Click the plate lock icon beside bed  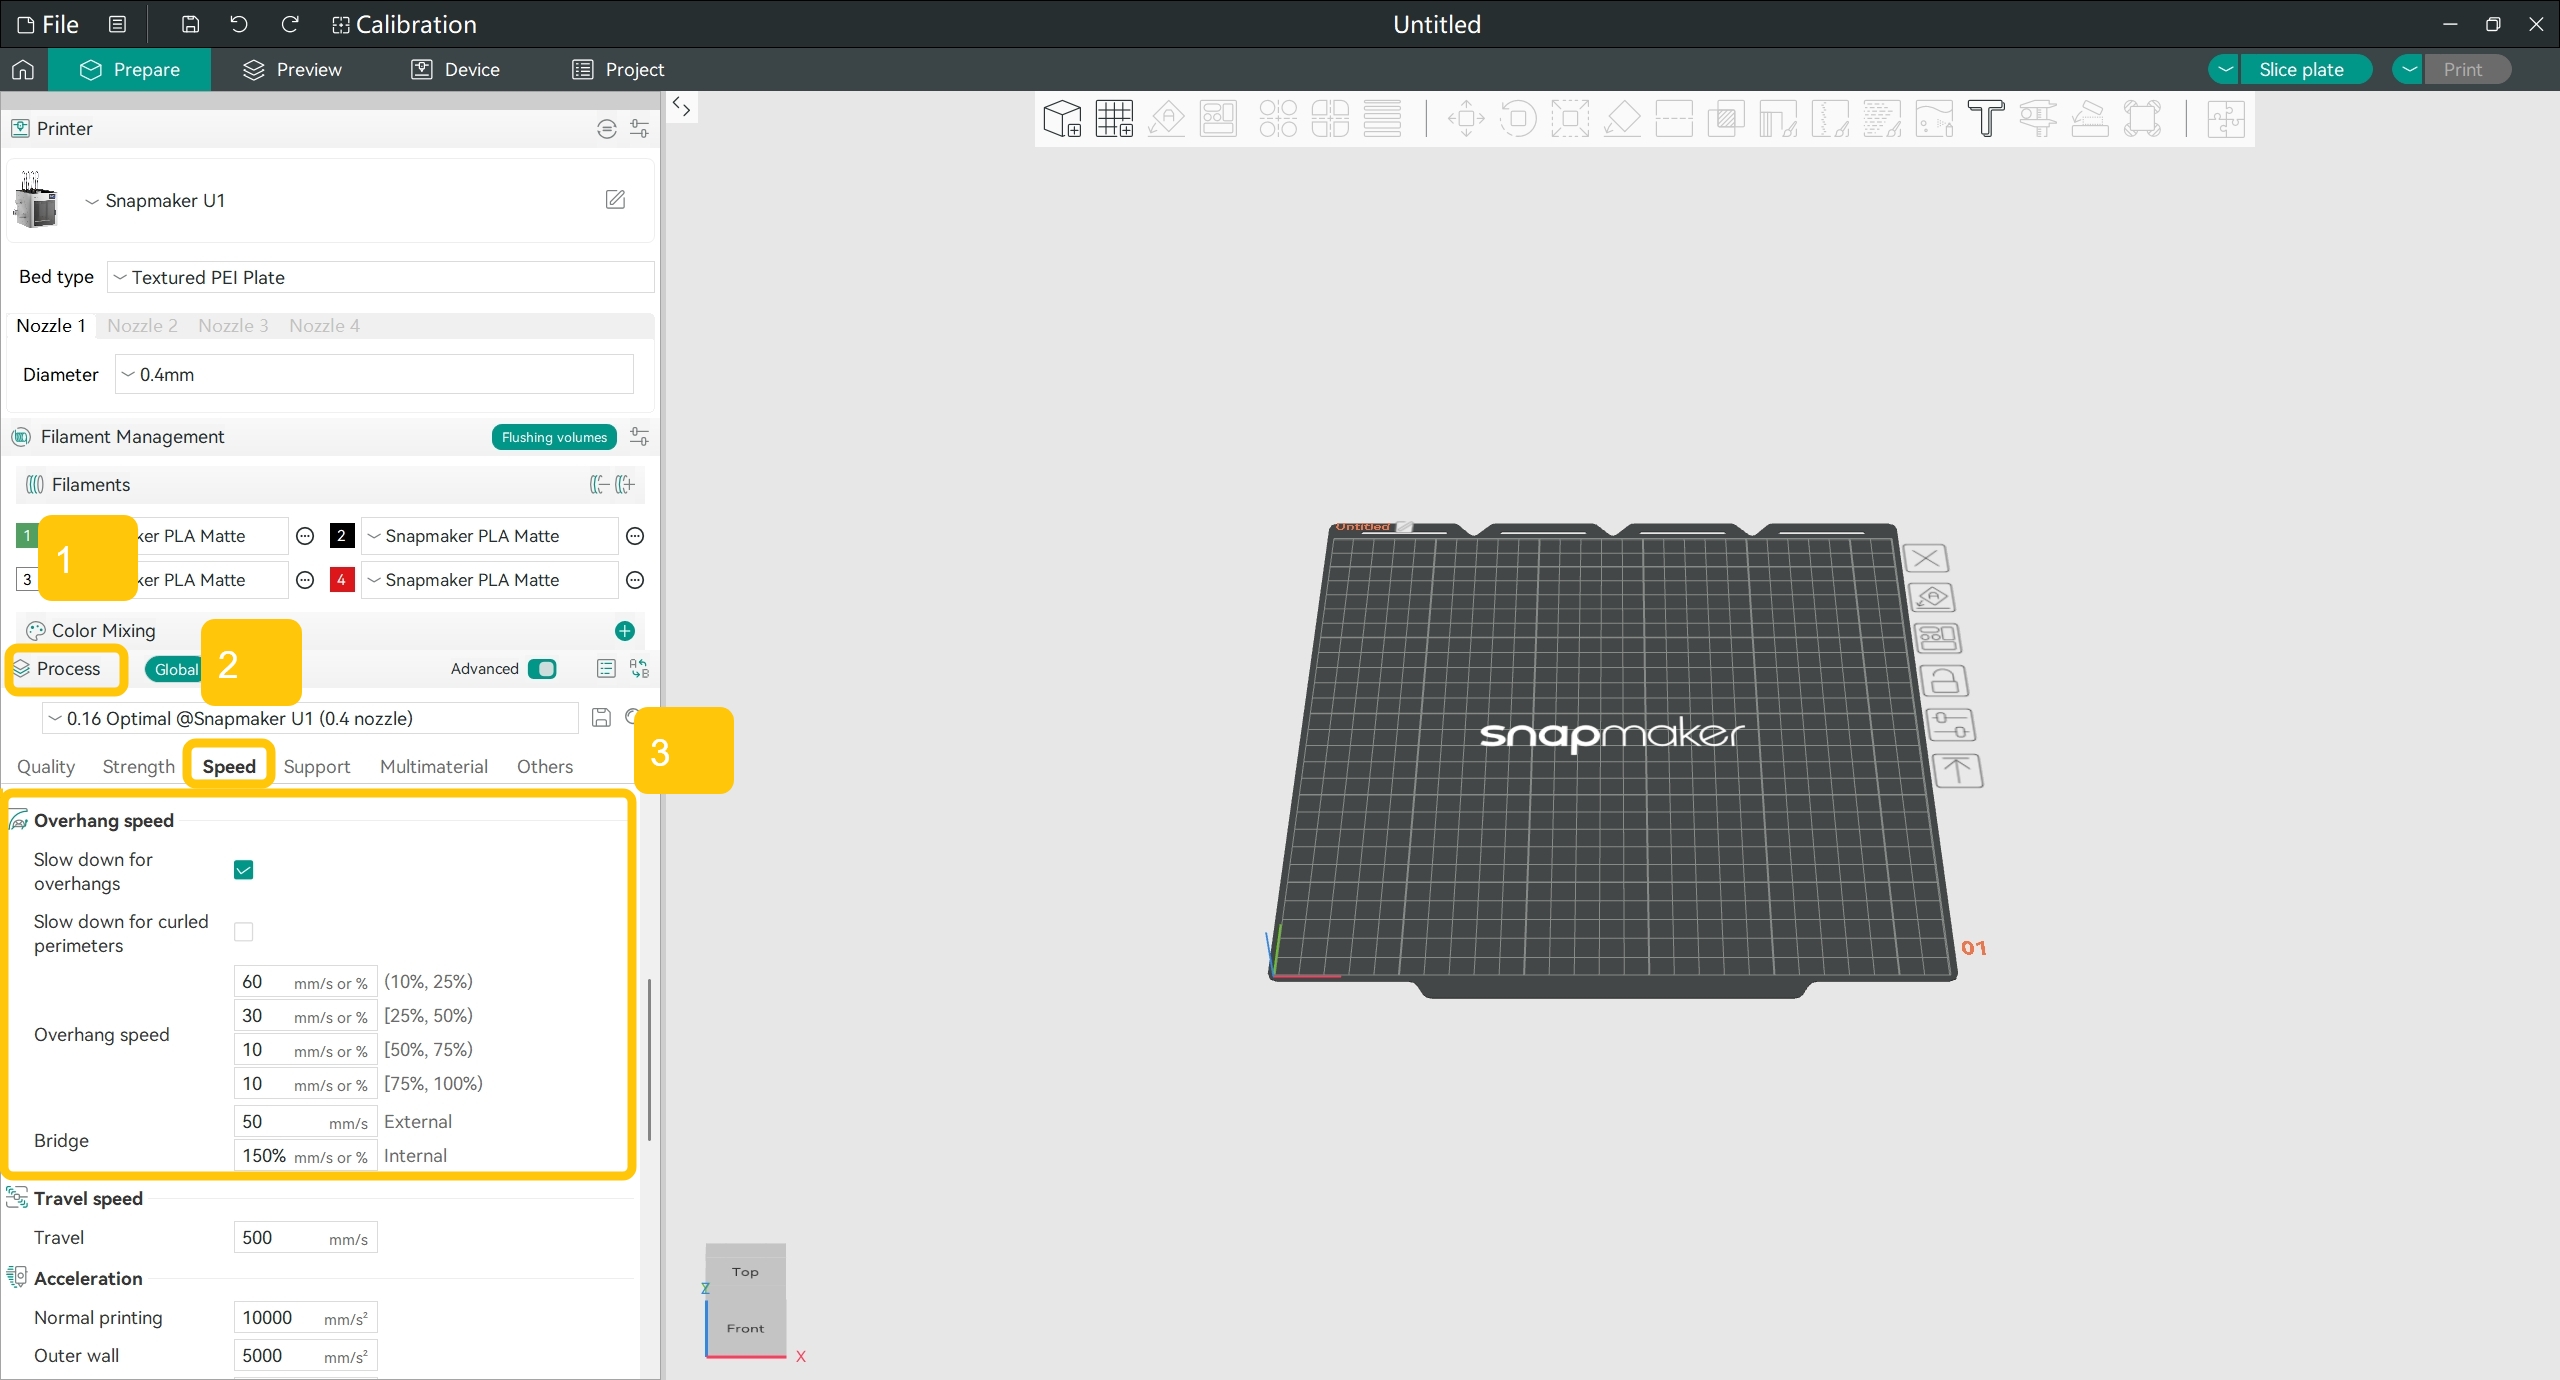click(x=1944, y=681)
